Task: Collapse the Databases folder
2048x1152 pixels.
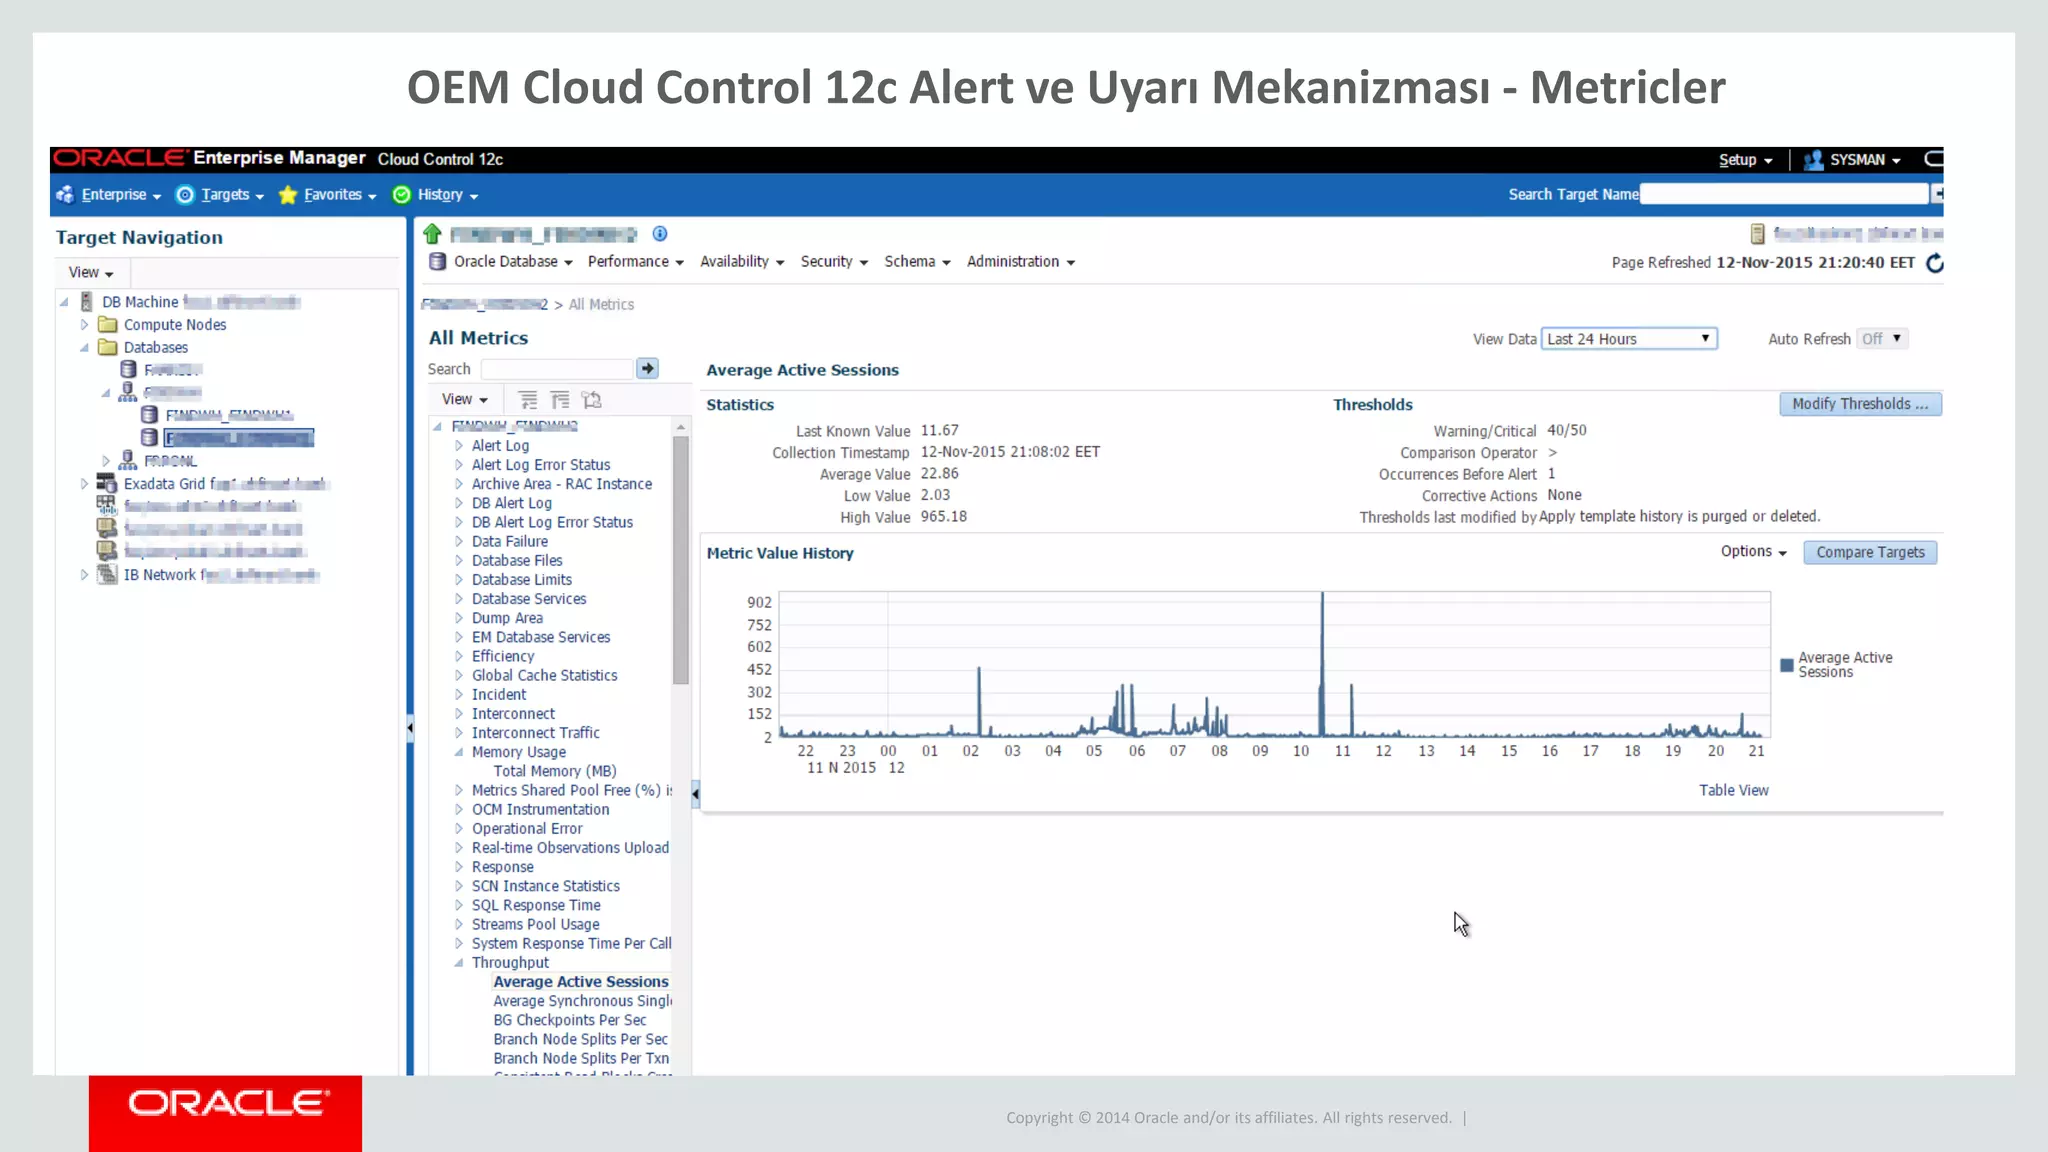Action: [x=85, y=348]
